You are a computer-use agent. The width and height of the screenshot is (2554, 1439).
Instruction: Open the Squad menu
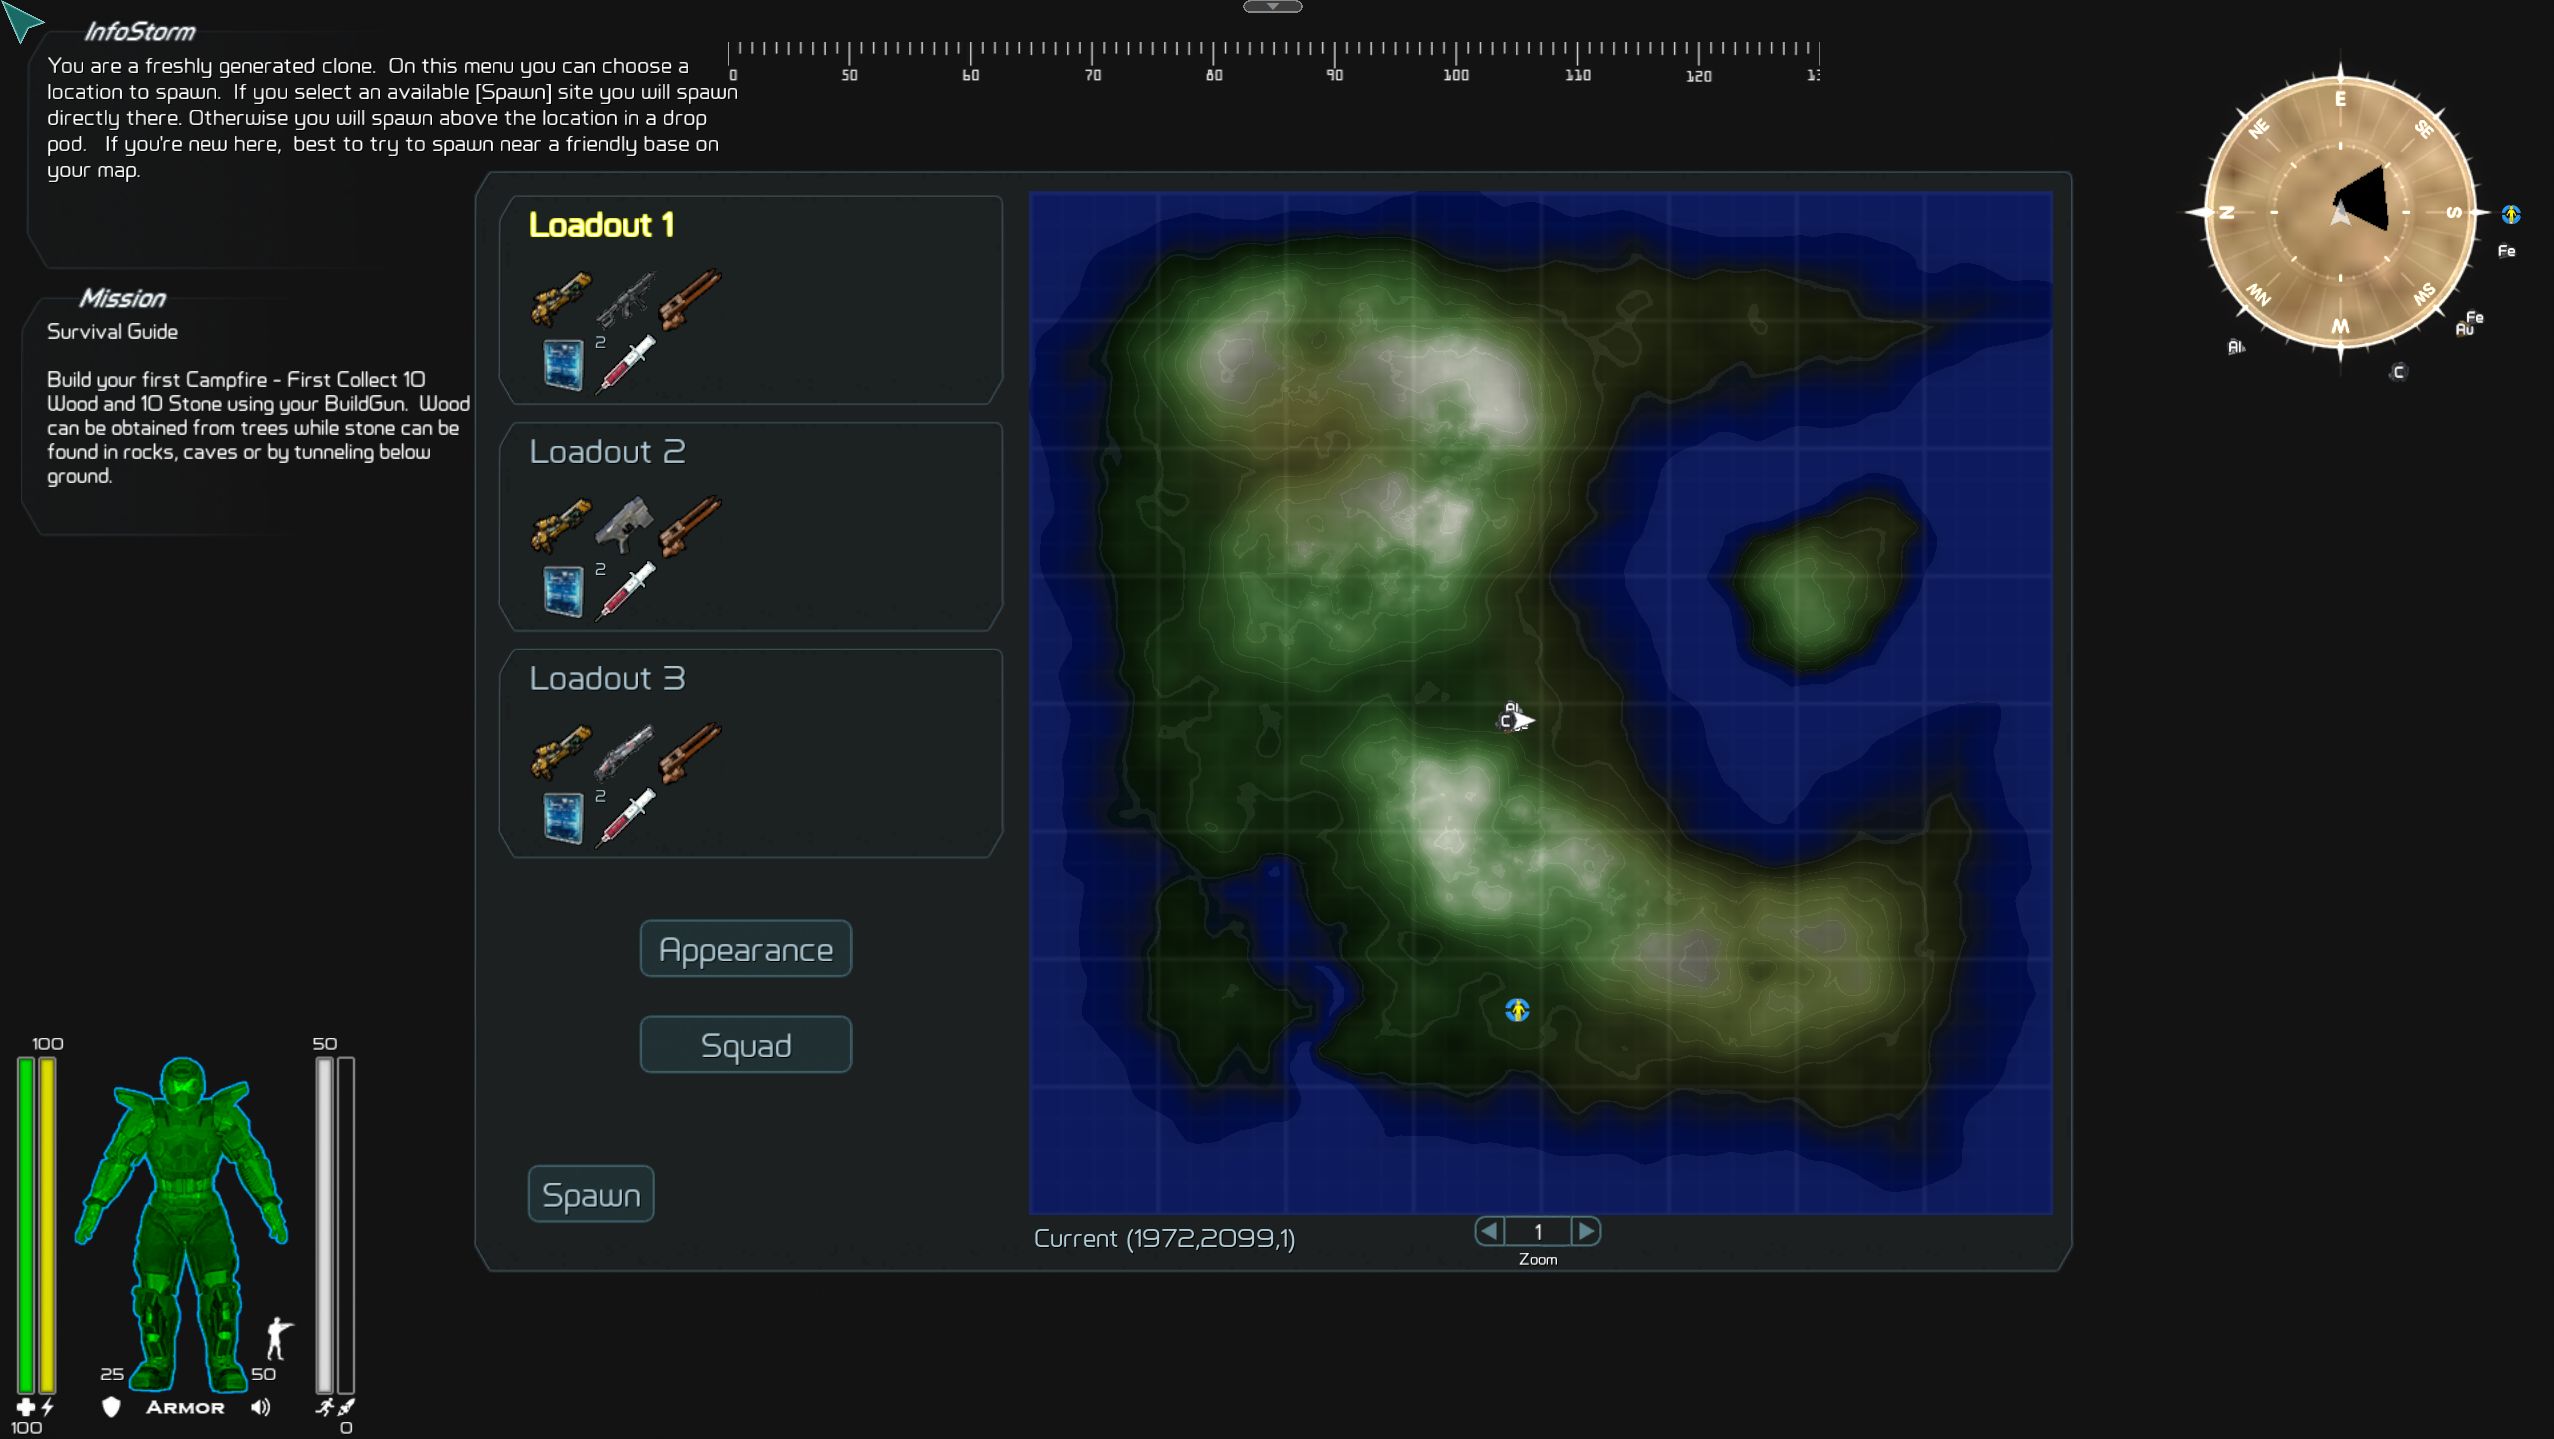746,1045
